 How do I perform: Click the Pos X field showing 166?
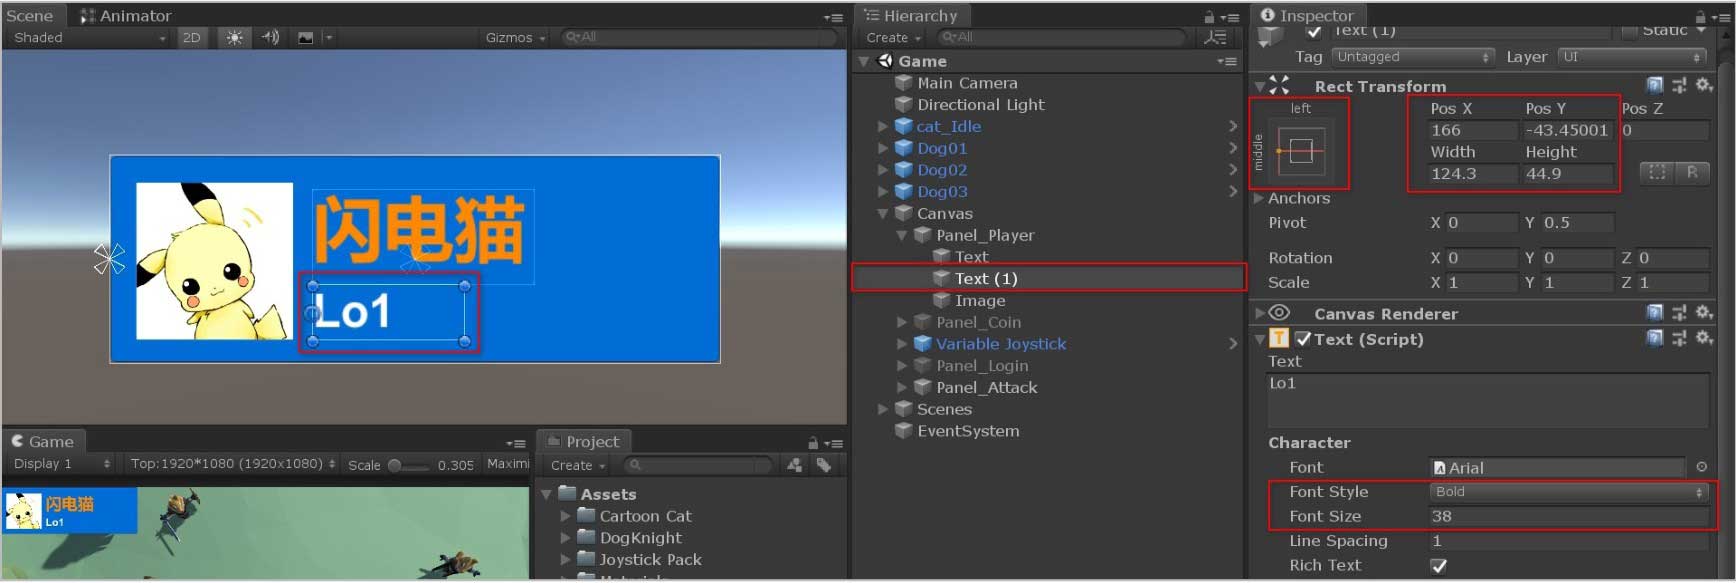coord(1472,130)
